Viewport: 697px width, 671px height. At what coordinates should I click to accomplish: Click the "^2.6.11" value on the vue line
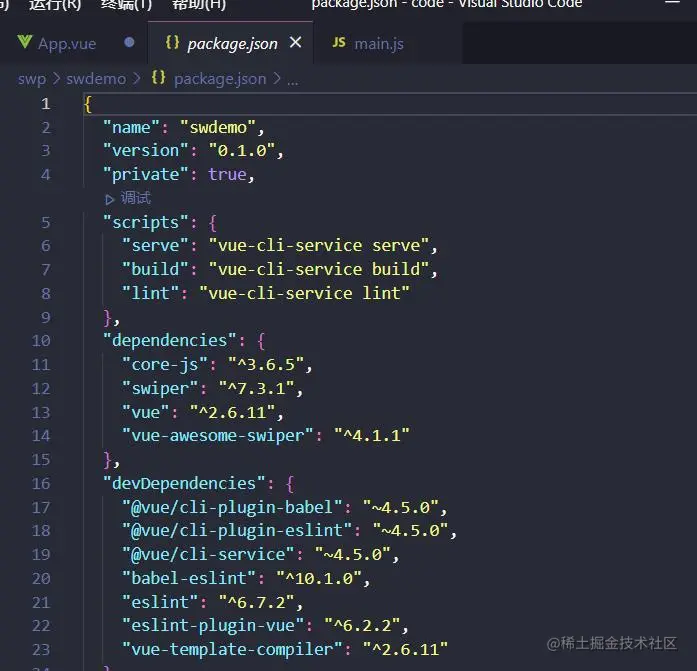232,412
